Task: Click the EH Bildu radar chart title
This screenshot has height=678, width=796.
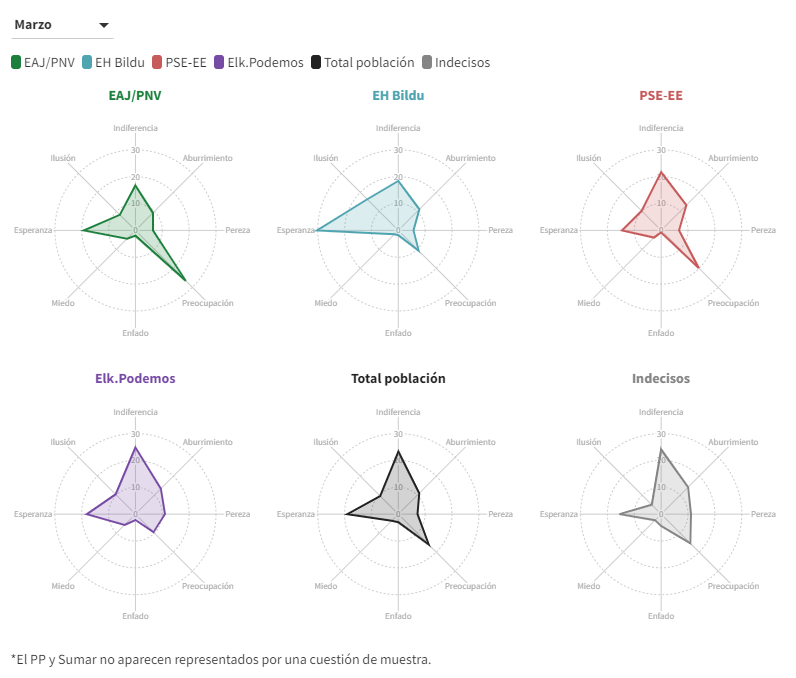Action: point(398,96)
